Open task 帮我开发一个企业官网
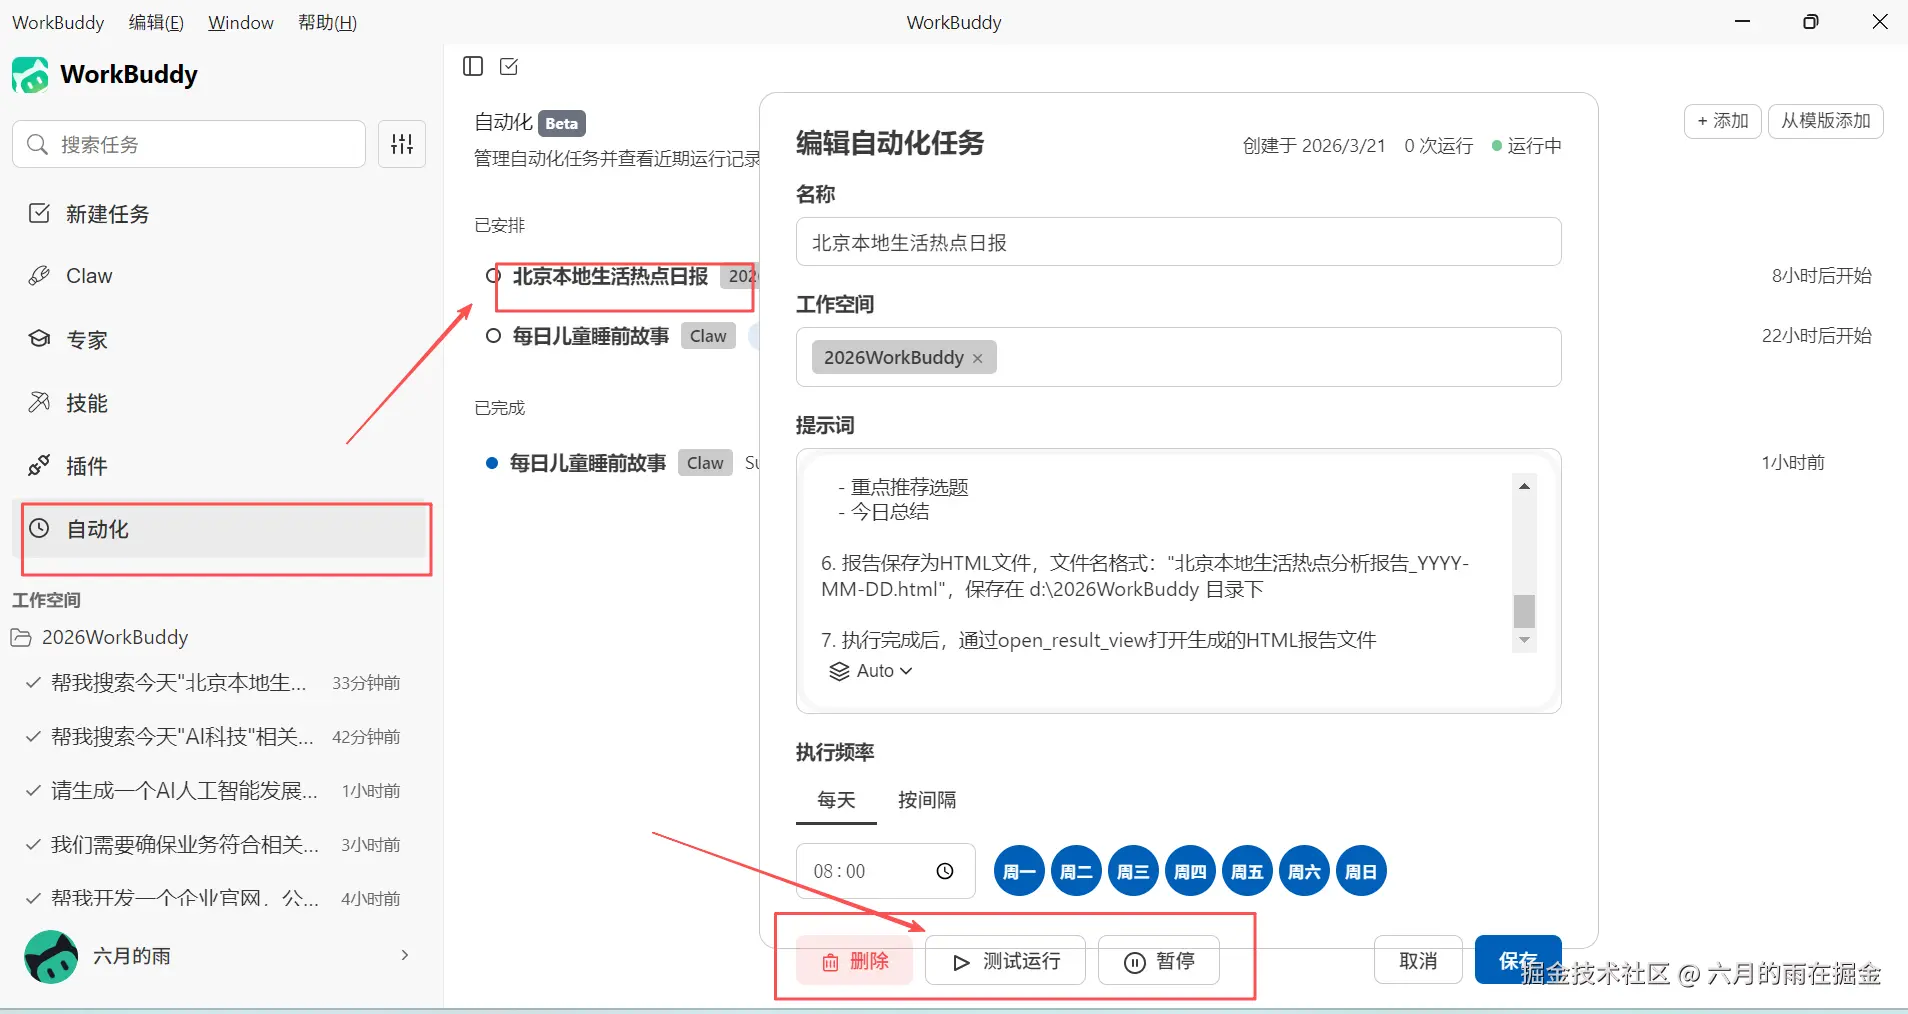 point(214,898)
